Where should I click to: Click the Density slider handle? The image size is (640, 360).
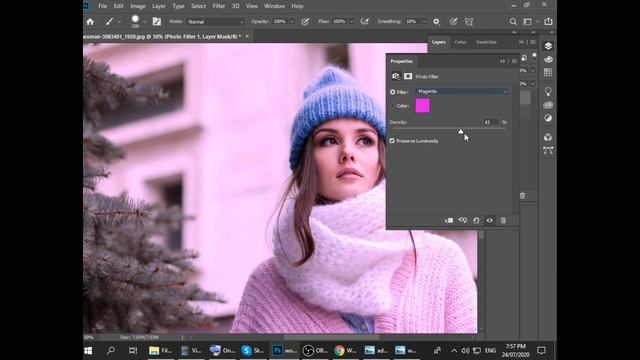coord(460,131)
